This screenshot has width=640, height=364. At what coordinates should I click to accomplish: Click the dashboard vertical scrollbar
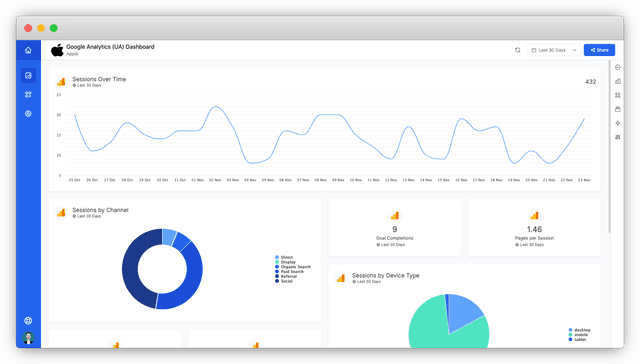pyautogui.click(x=609, y=147)
